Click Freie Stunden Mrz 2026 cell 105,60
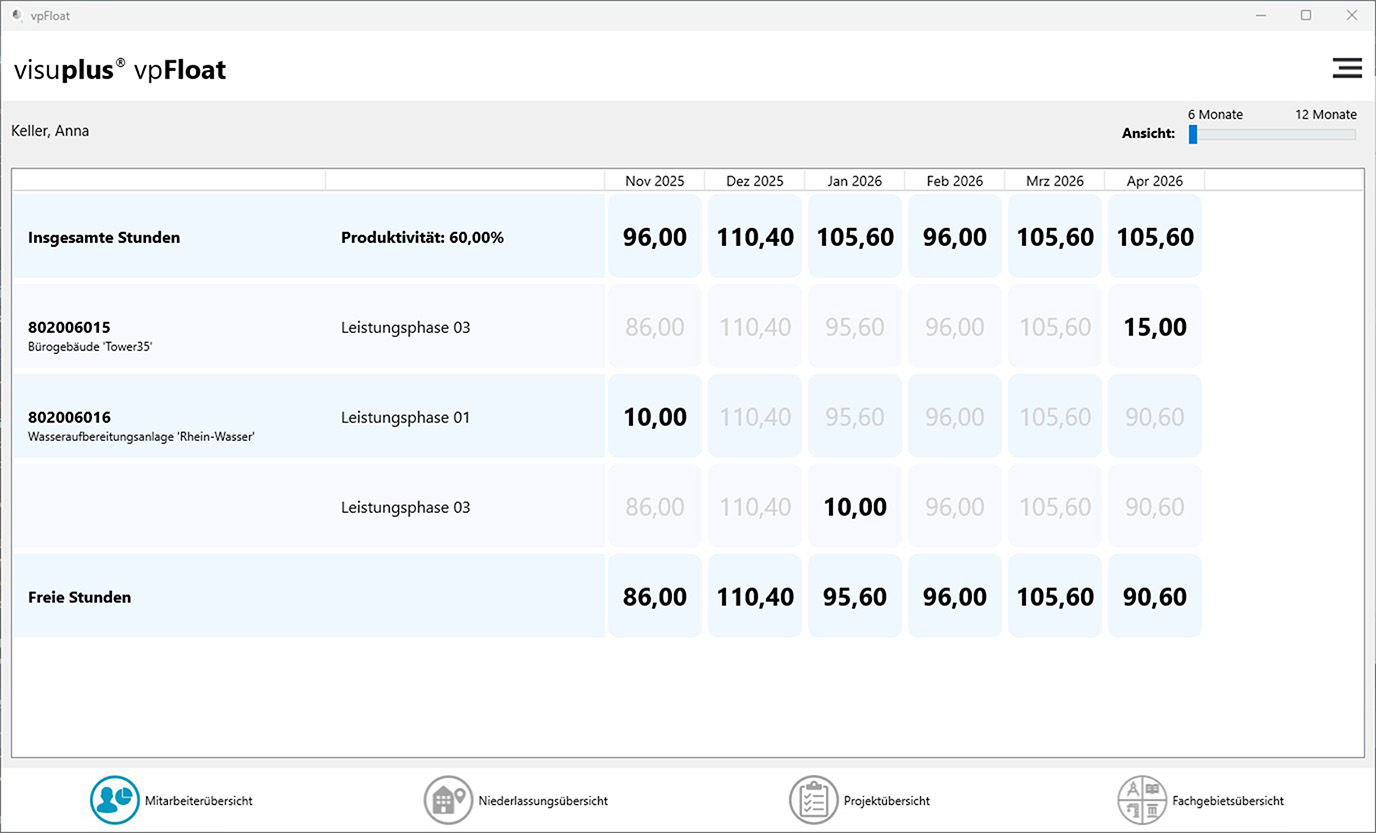 [1055, 597]
